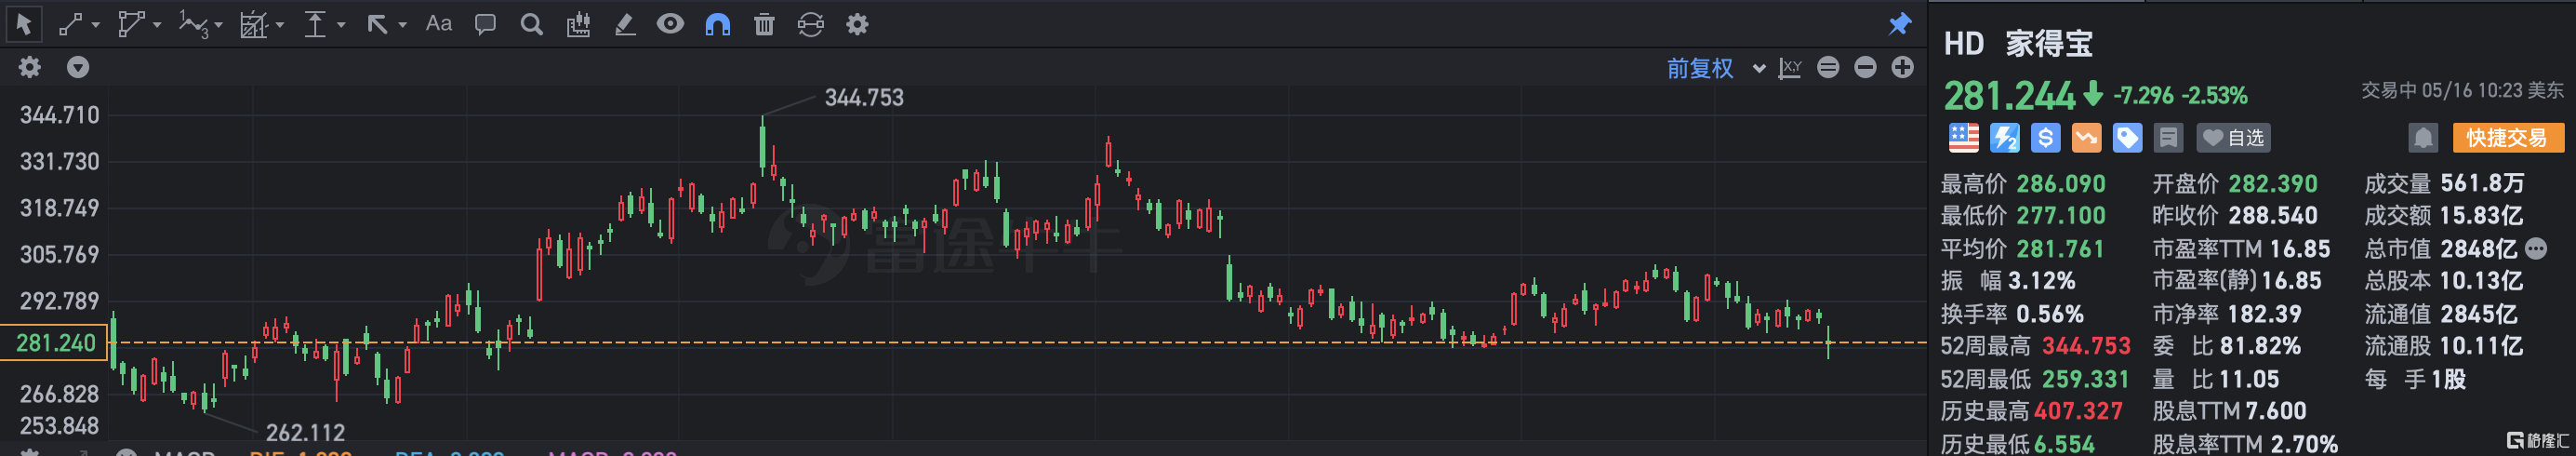
Task: Click the sync drawings icon
Action: point(810,24)
